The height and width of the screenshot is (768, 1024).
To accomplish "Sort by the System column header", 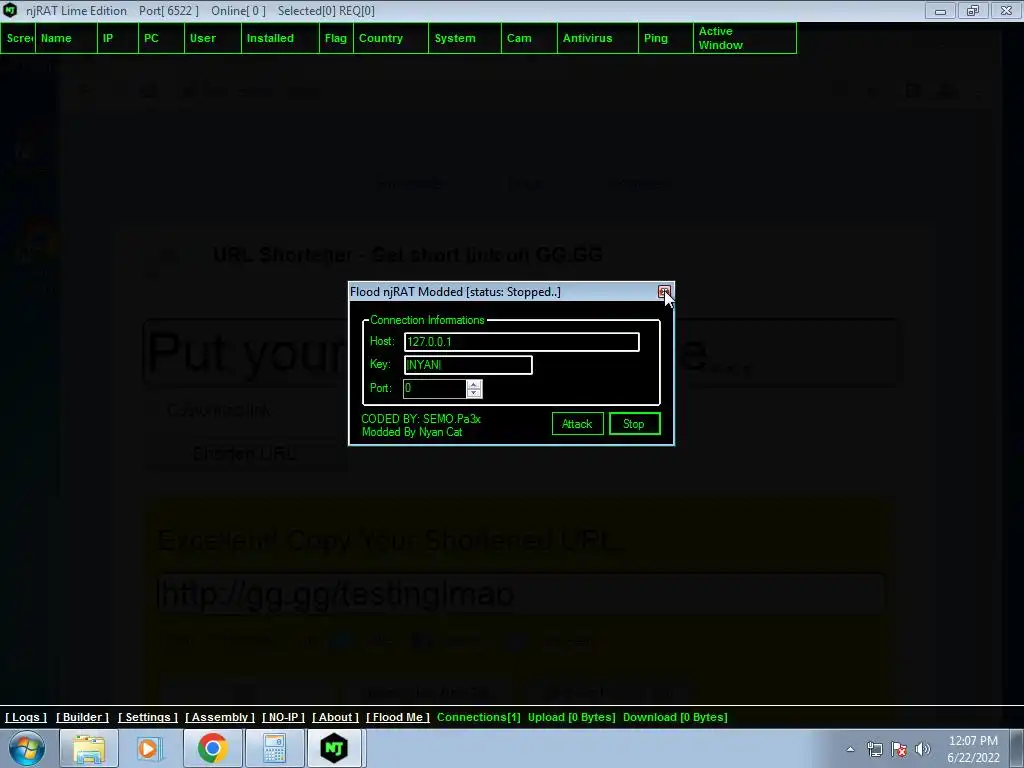I will (465, 38).
